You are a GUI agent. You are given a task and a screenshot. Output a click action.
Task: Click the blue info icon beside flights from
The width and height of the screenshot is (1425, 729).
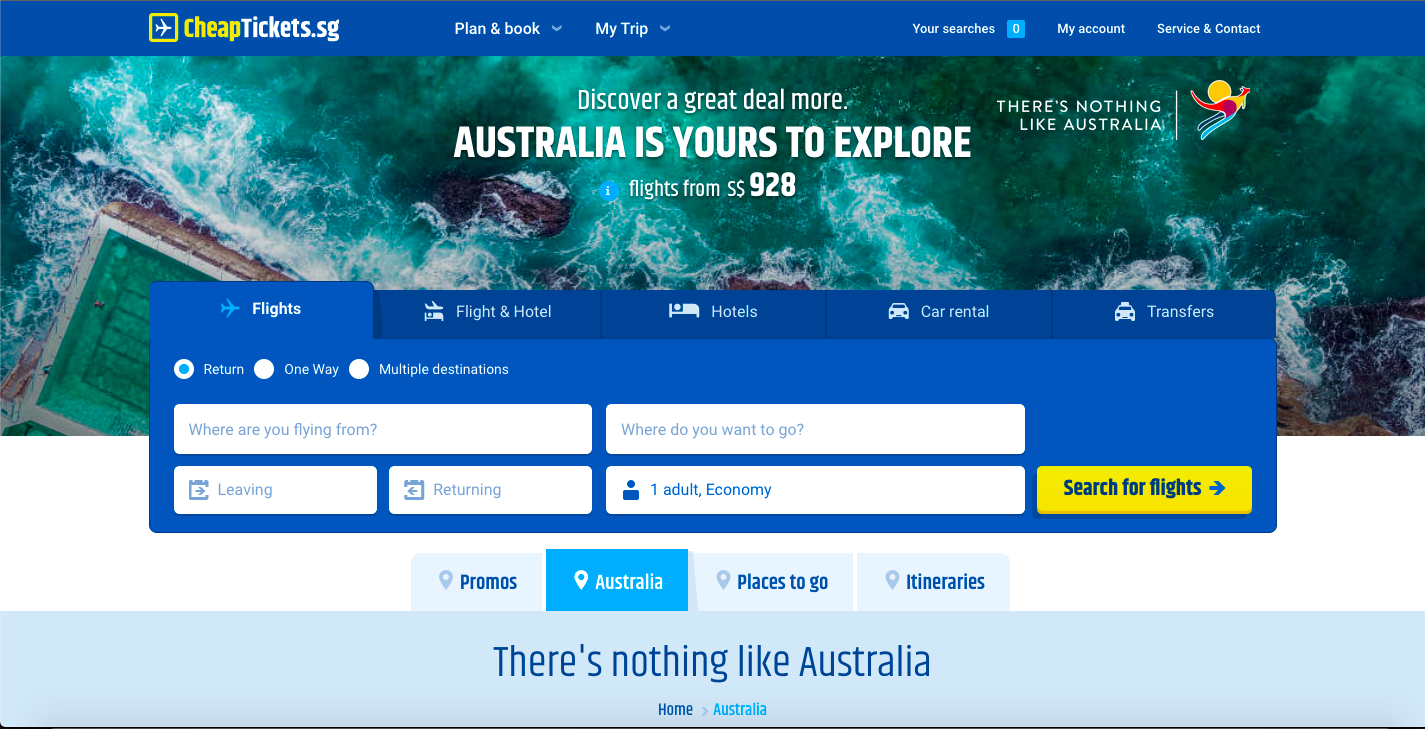click(608, 190)
